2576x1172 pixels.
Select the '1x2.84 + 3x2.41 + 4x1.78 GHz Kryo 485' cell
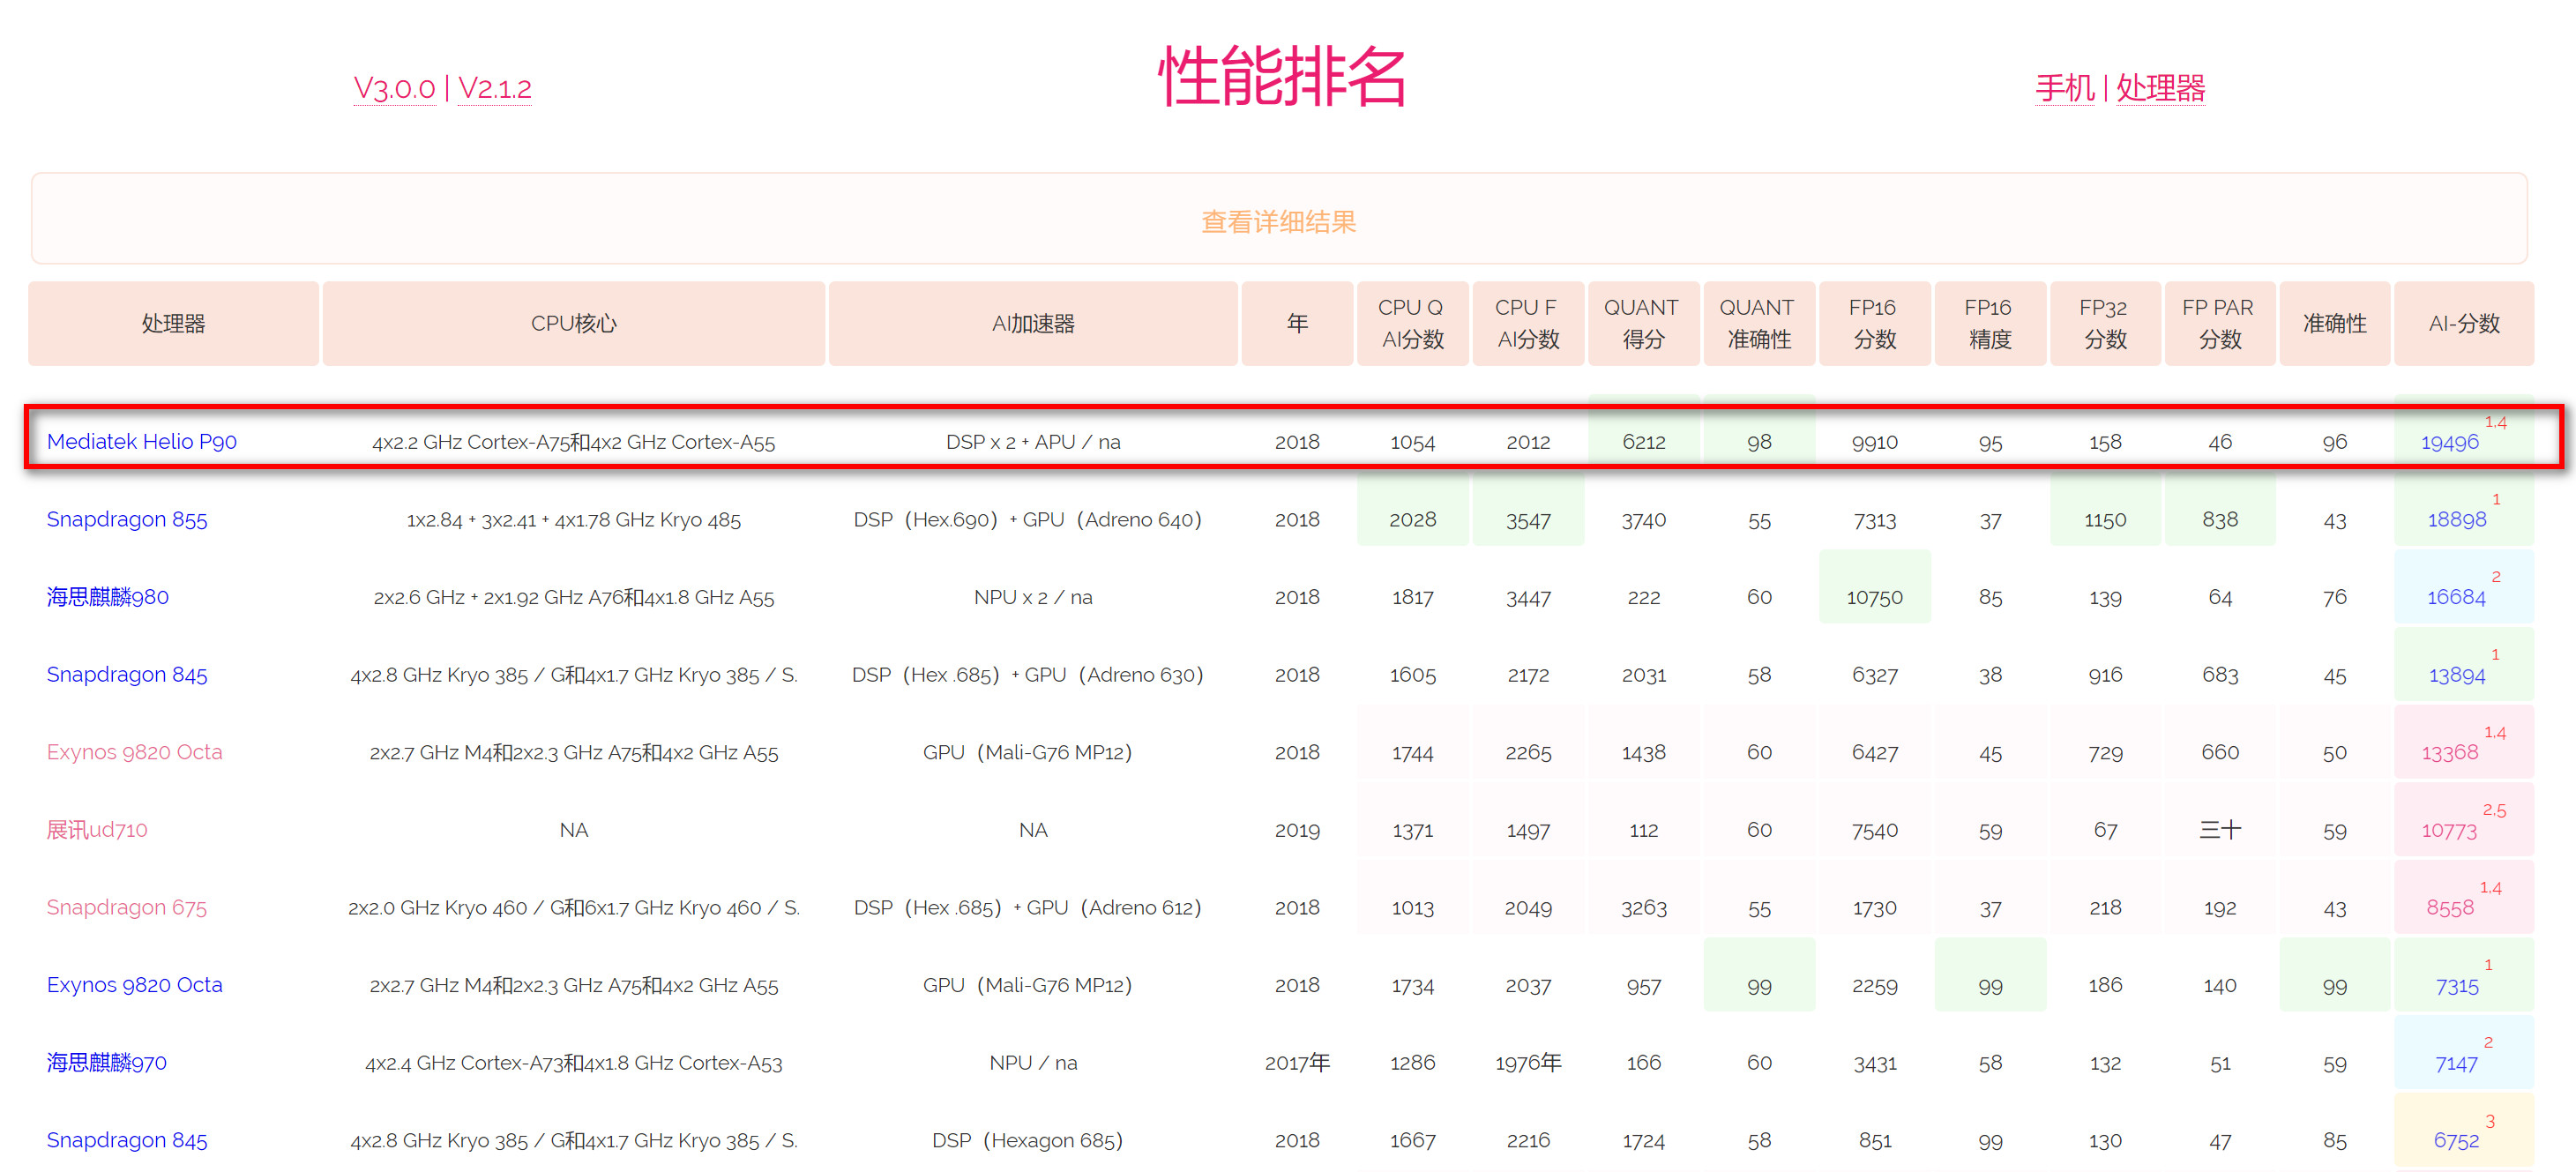573,520
